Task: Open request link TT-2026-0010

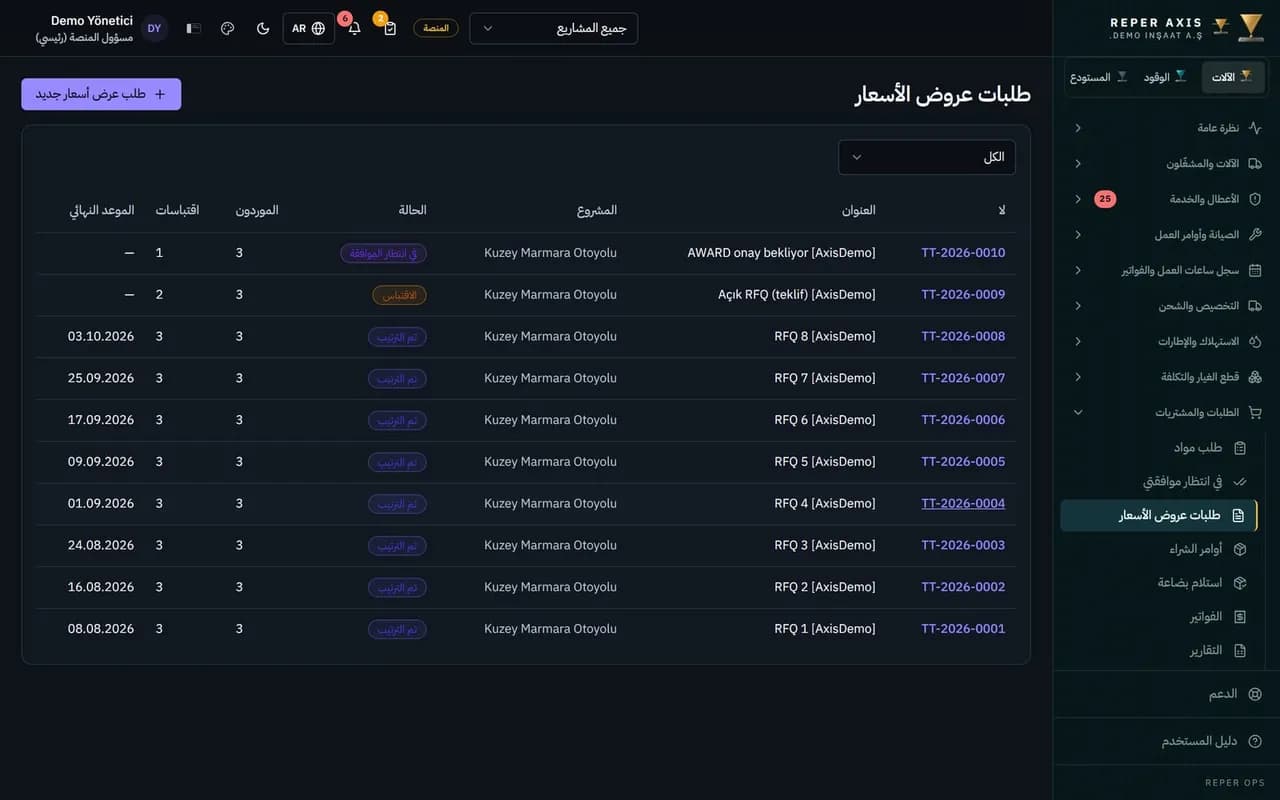Action: pos(963,253)
